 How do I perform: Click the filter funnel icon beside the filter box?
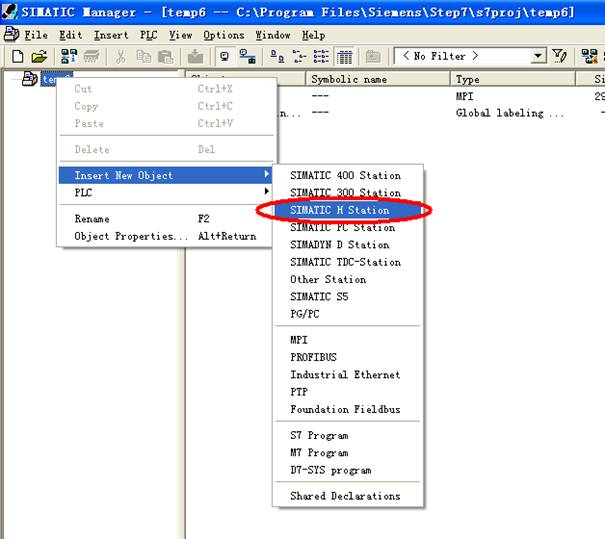tap(560, 57)
